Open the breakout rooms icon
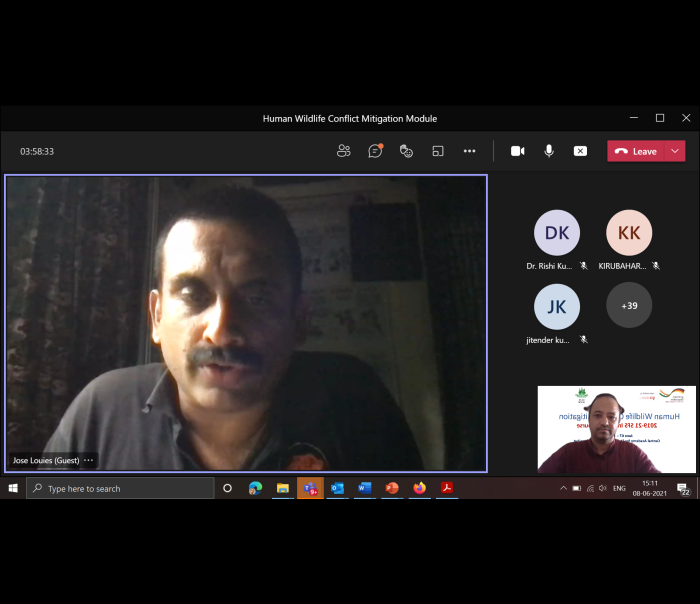The height and width of the screenshot is (604, 700). point(437,151)
